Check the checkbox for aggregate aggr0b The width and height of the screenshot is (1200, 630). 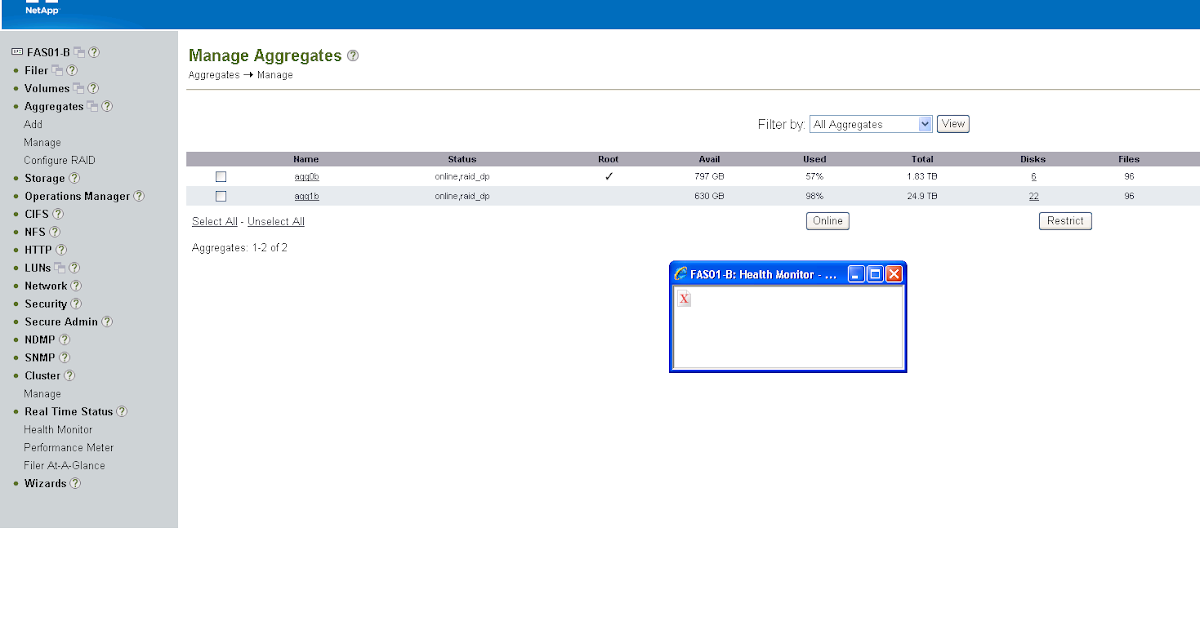click(x=221, y=176)
